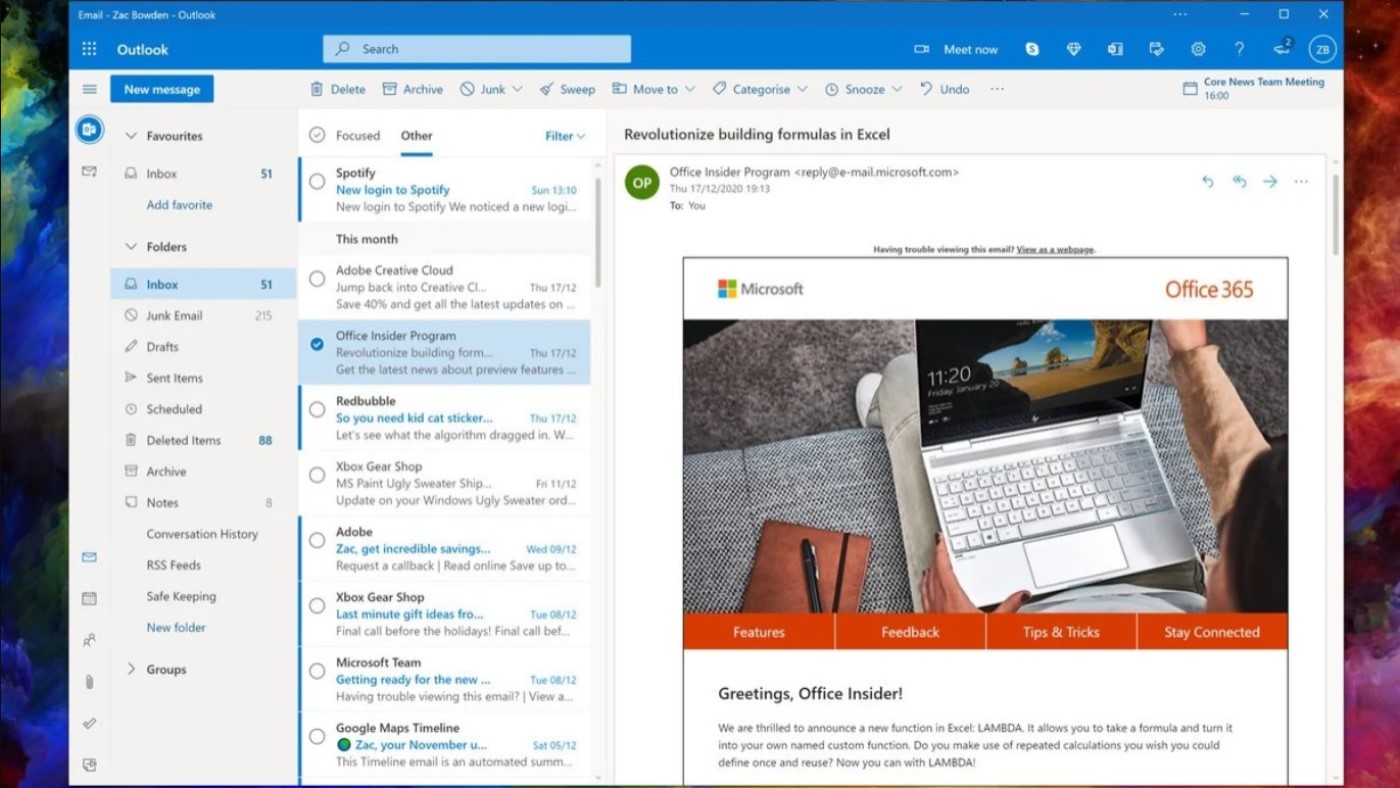Screen dimensions: 1400x788
Task: Start a Skype call from the header
Action: point(1032,49)
